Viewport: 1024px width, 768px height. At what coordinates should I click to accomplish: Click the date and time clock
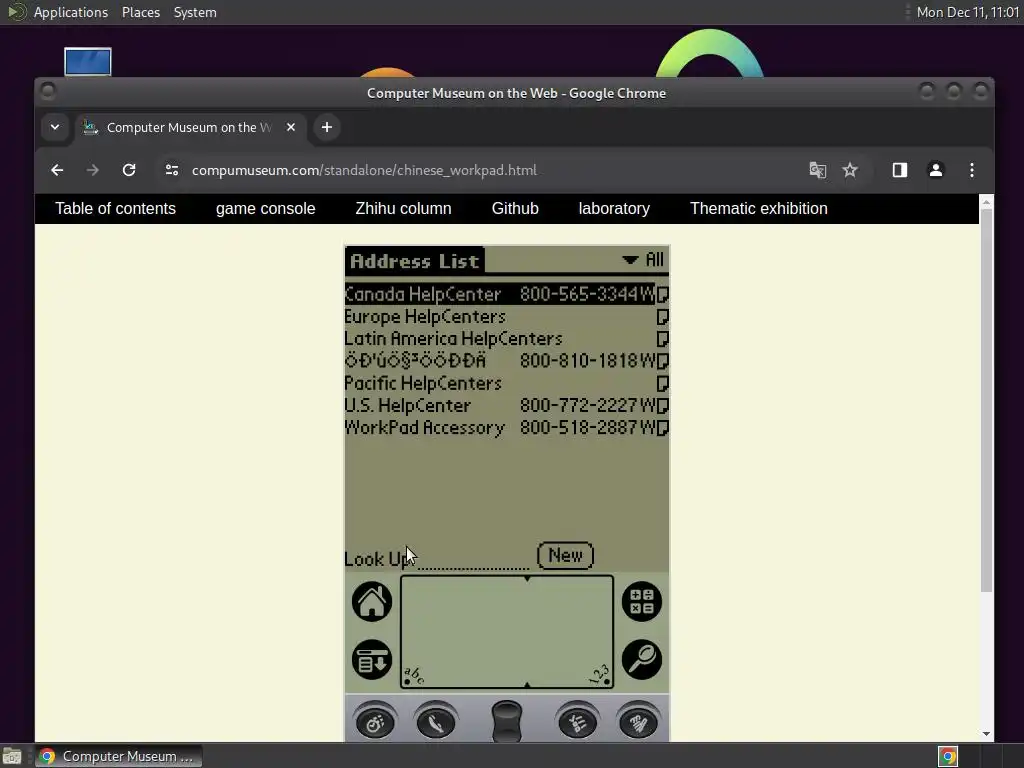(x=968, y=12)
